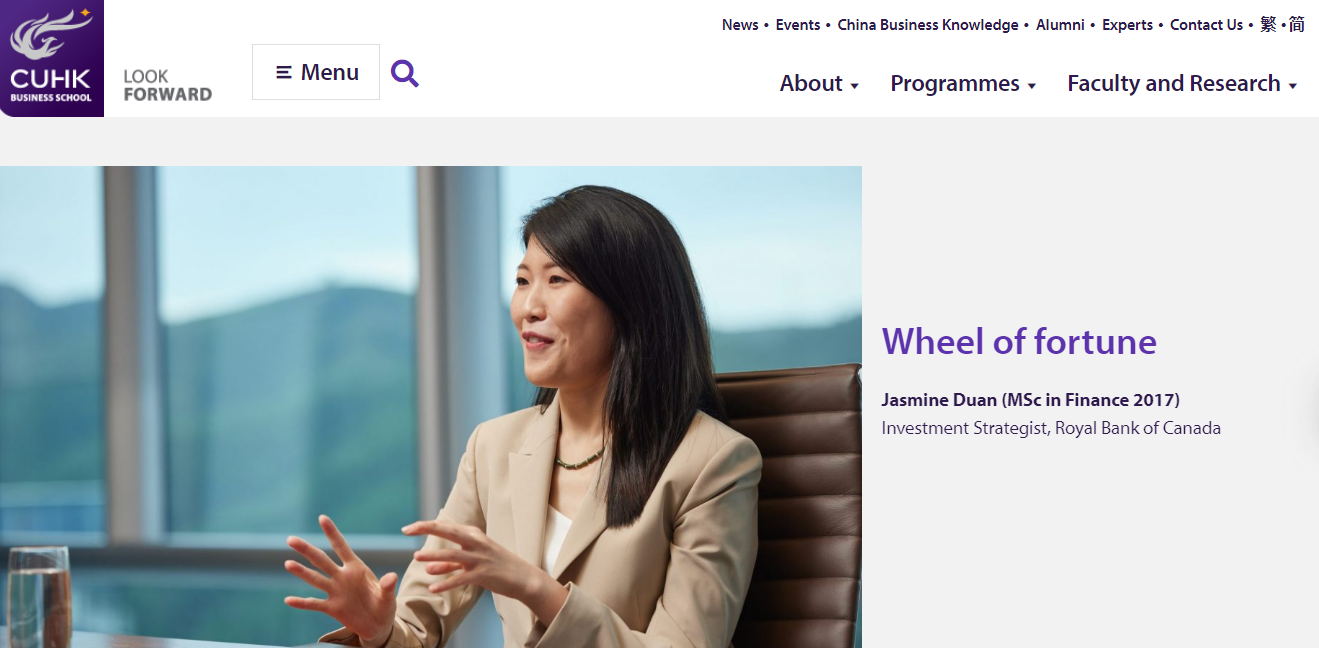Expand the About dropdown

819,83
